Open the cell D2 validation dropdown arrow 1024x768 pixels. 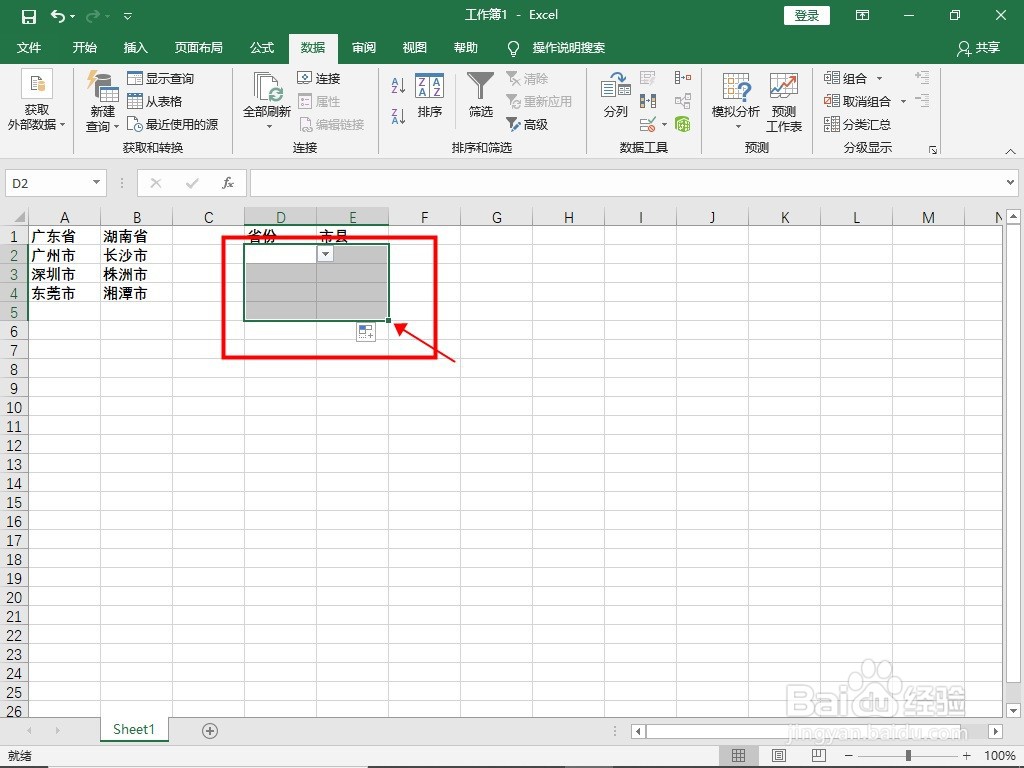[325, 254]
